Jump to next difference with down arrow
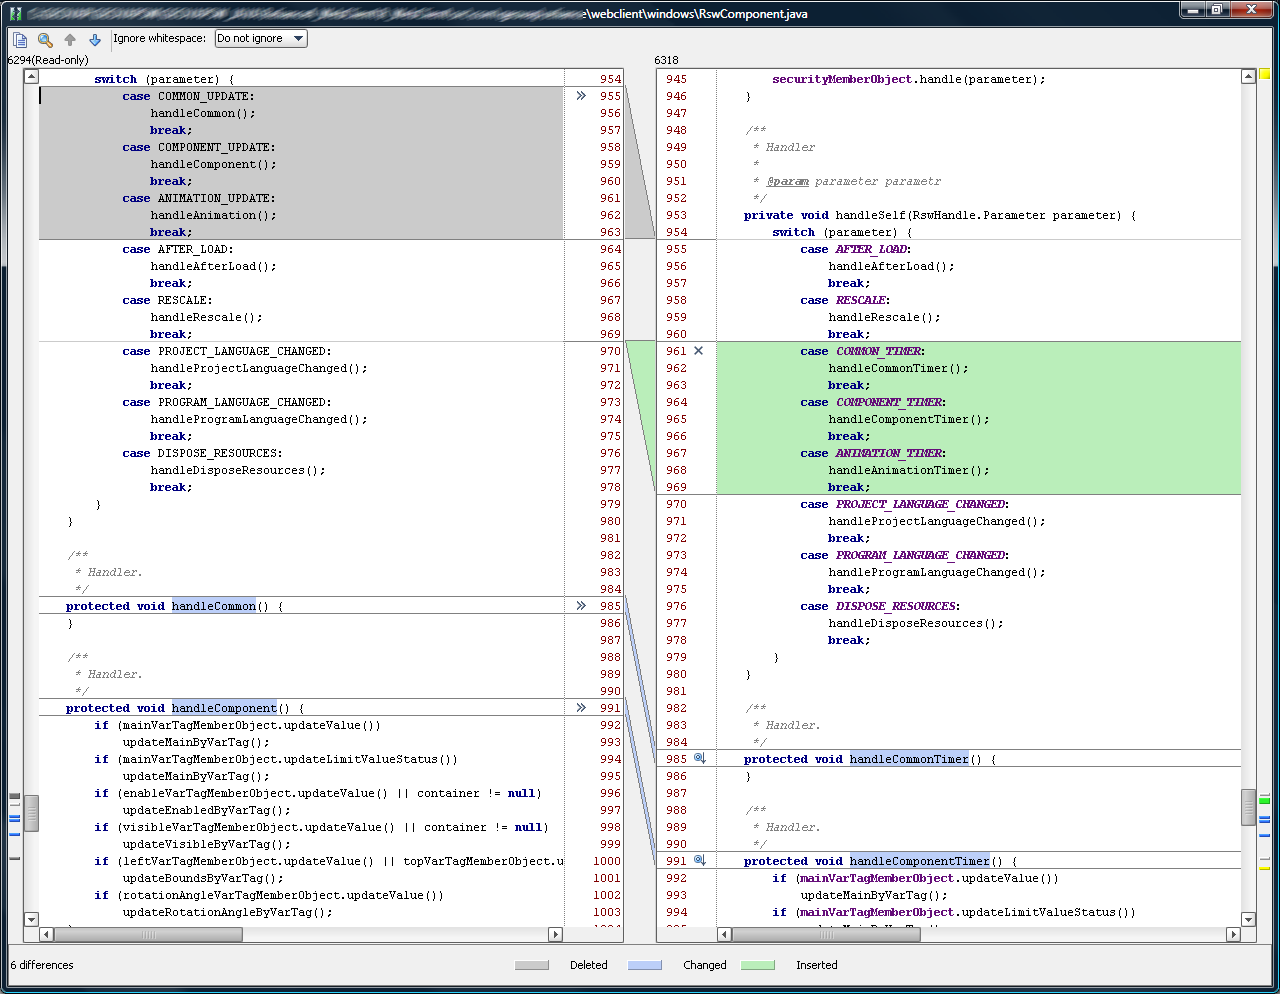Screen dimensions: 1280x994 click(95, 39)
